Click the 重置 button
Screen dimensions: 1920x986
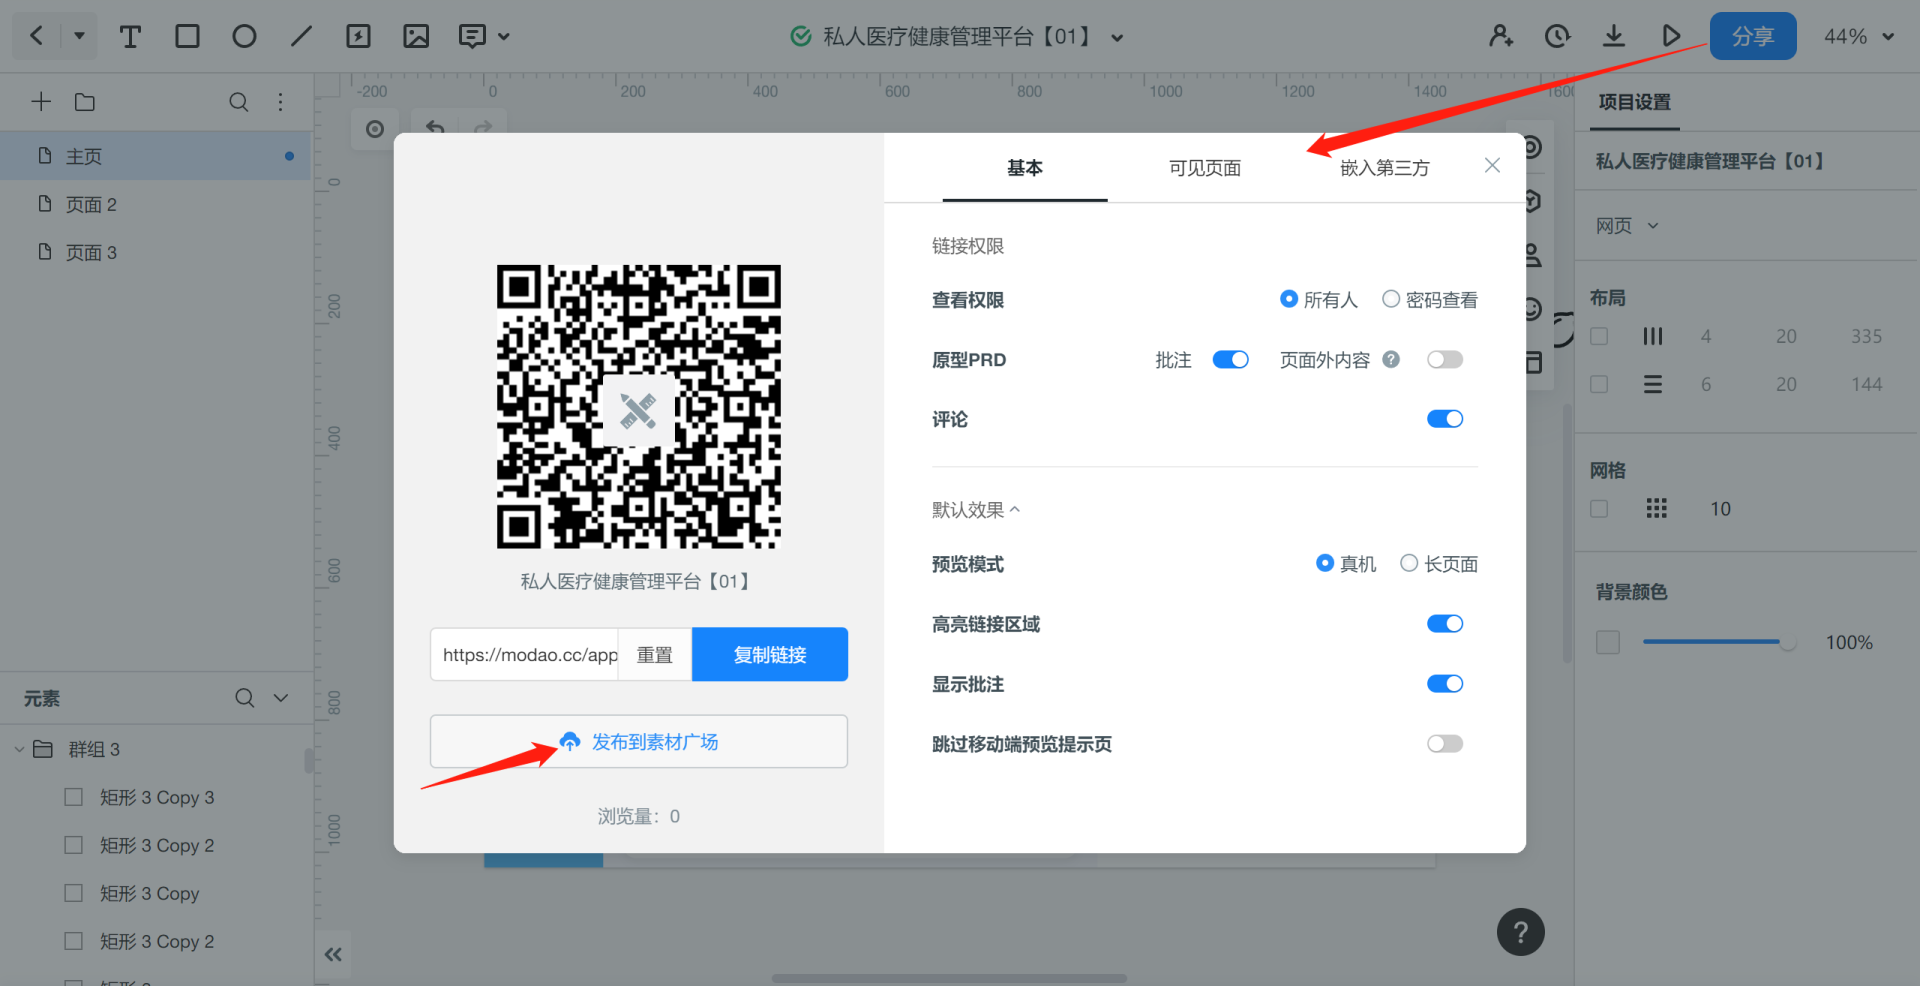[x=655, y=654]
